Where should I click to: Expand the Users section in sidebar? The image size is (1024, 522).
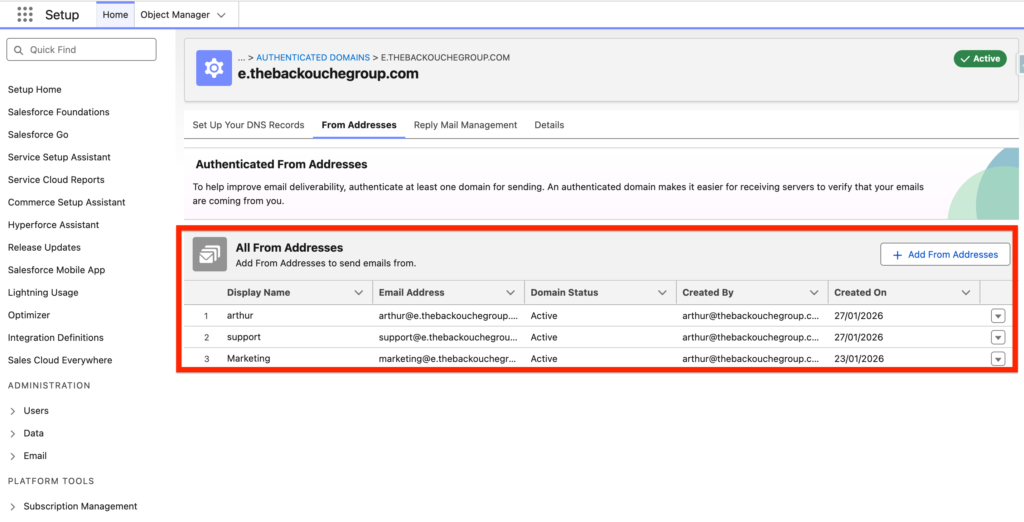[12, 411]
